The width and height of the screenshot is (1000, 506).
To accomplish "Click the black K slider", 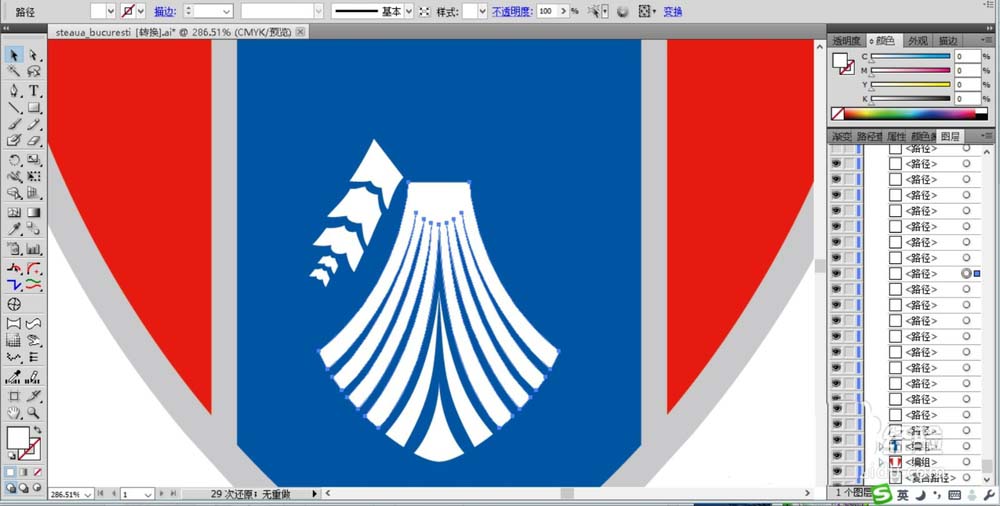I will 910,99.
